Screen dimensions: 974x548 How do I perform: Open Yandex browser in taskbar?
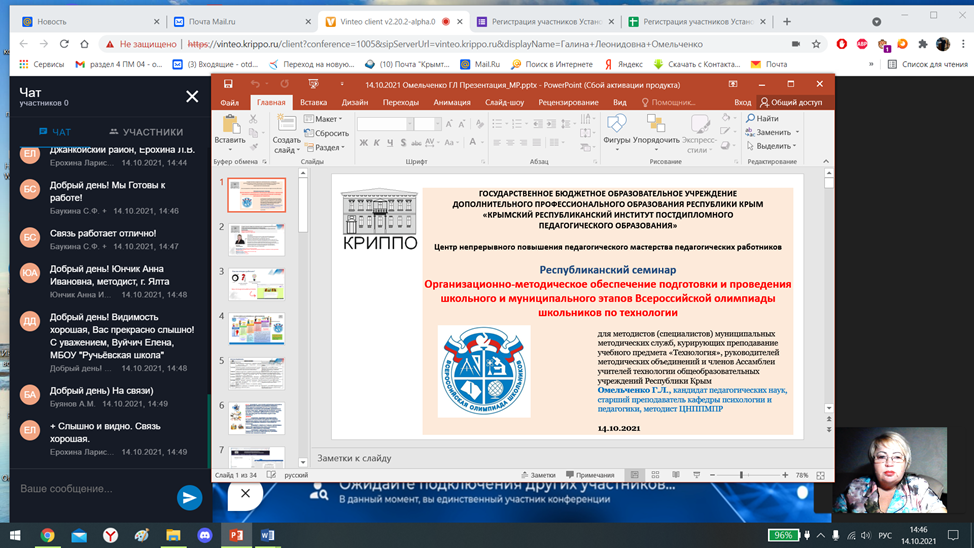click(x=111, y=535)
